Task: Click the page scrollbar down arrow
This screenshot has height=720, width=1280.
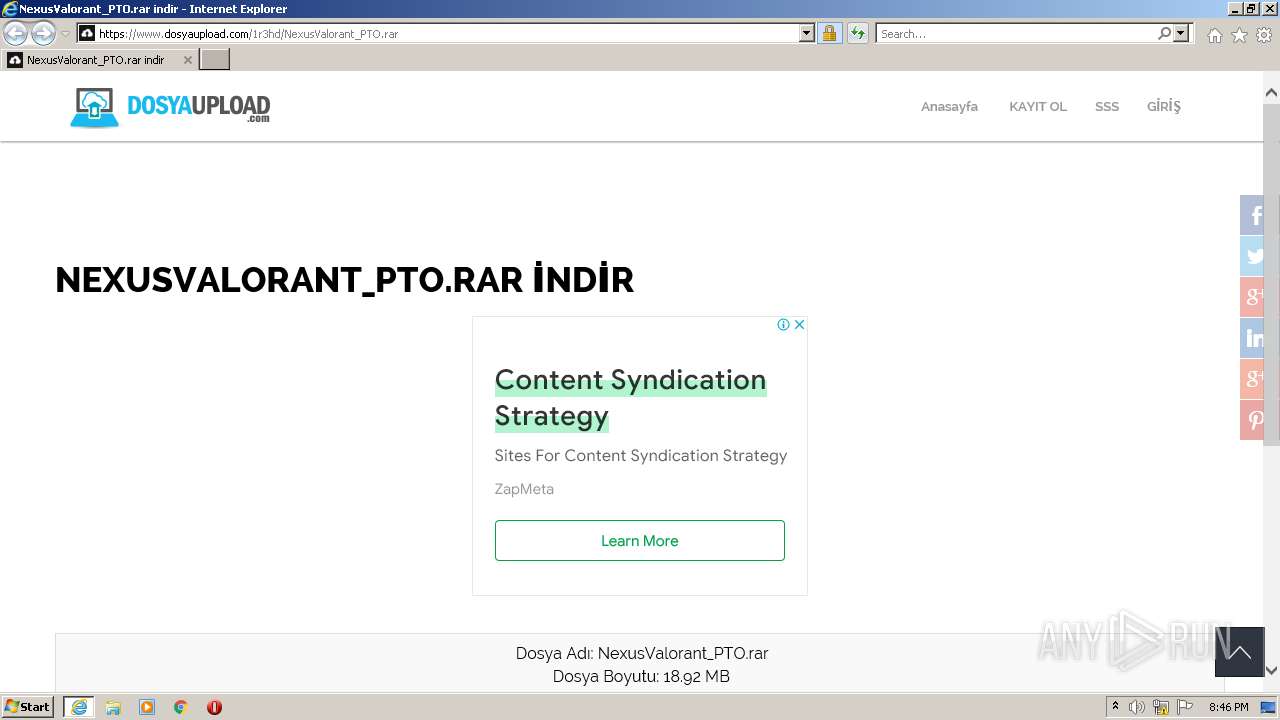Action: pos(1271,670)
